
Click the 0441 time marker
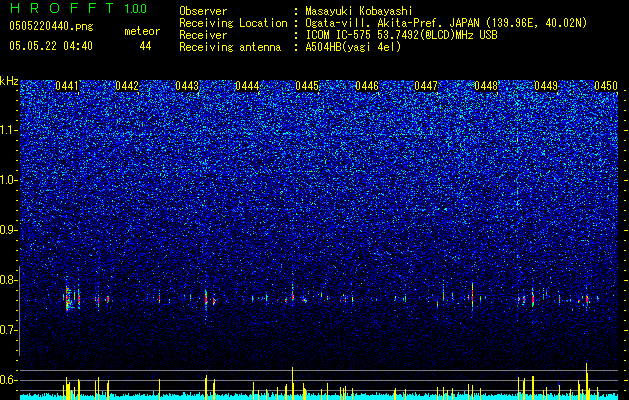click(x=67, y=86)
